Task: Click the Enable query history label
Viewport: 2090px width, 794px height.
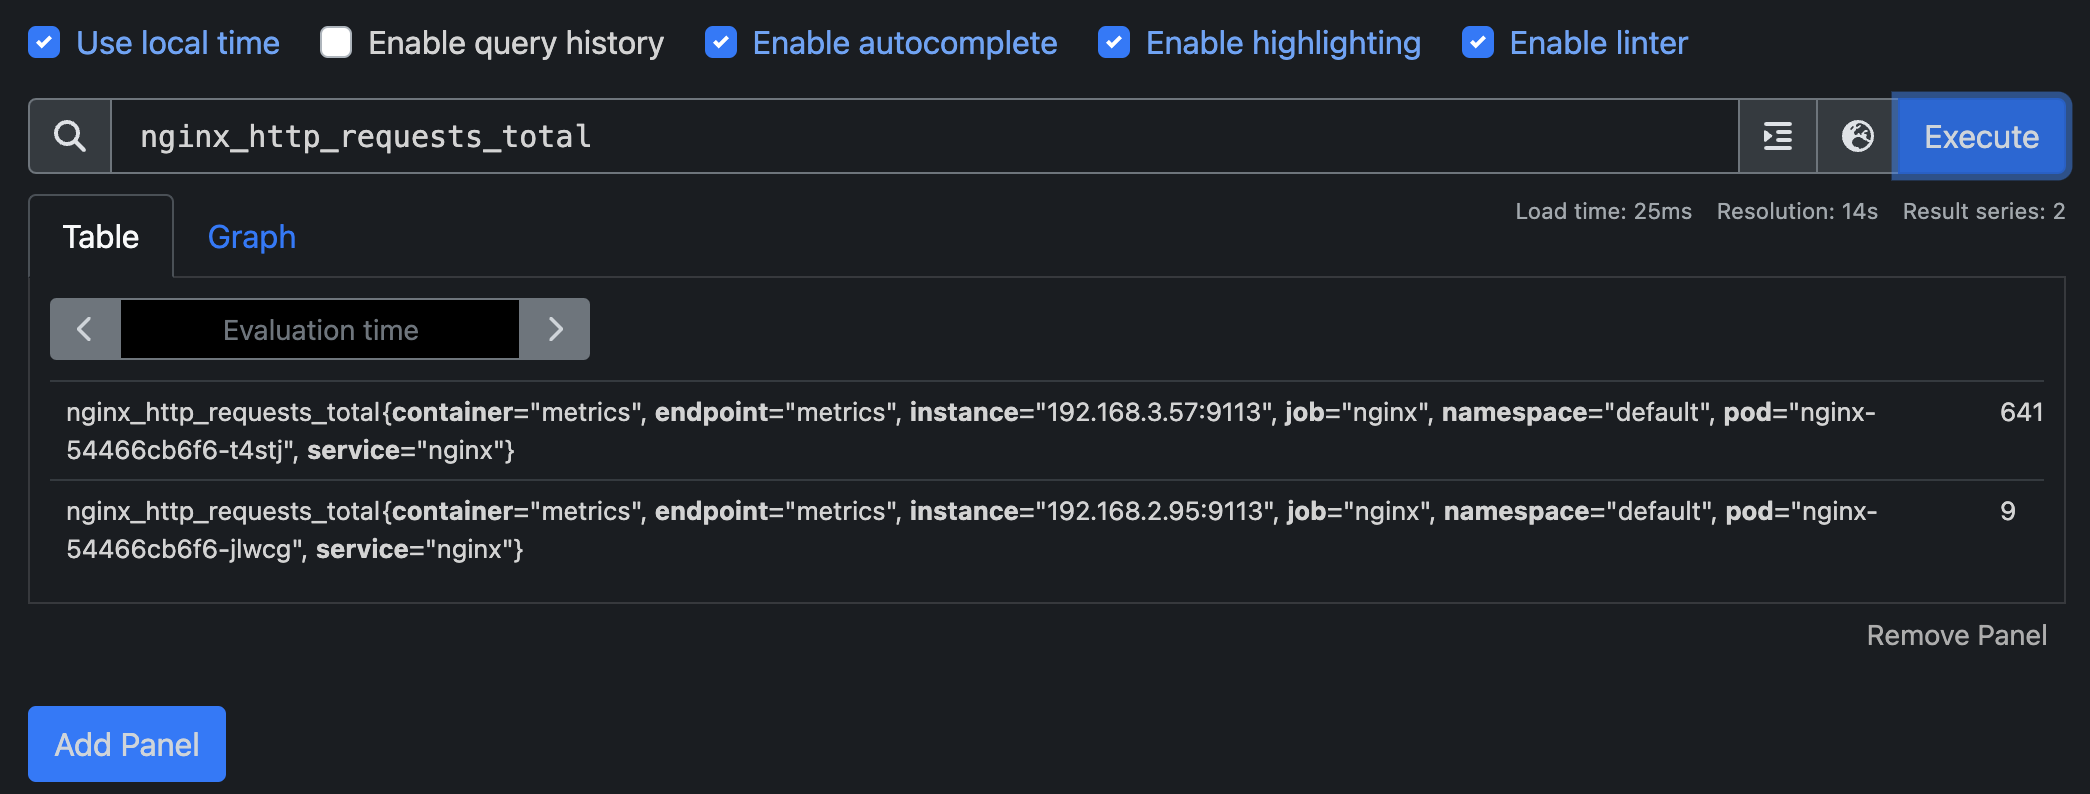Action: pos(515,43)
